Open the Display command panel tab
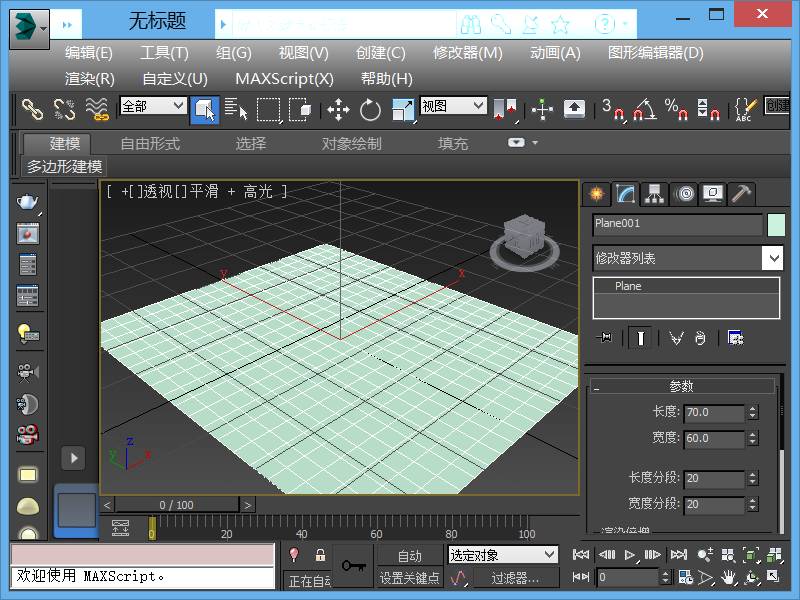This screenshot has width=800, height=600. (713, 194)
